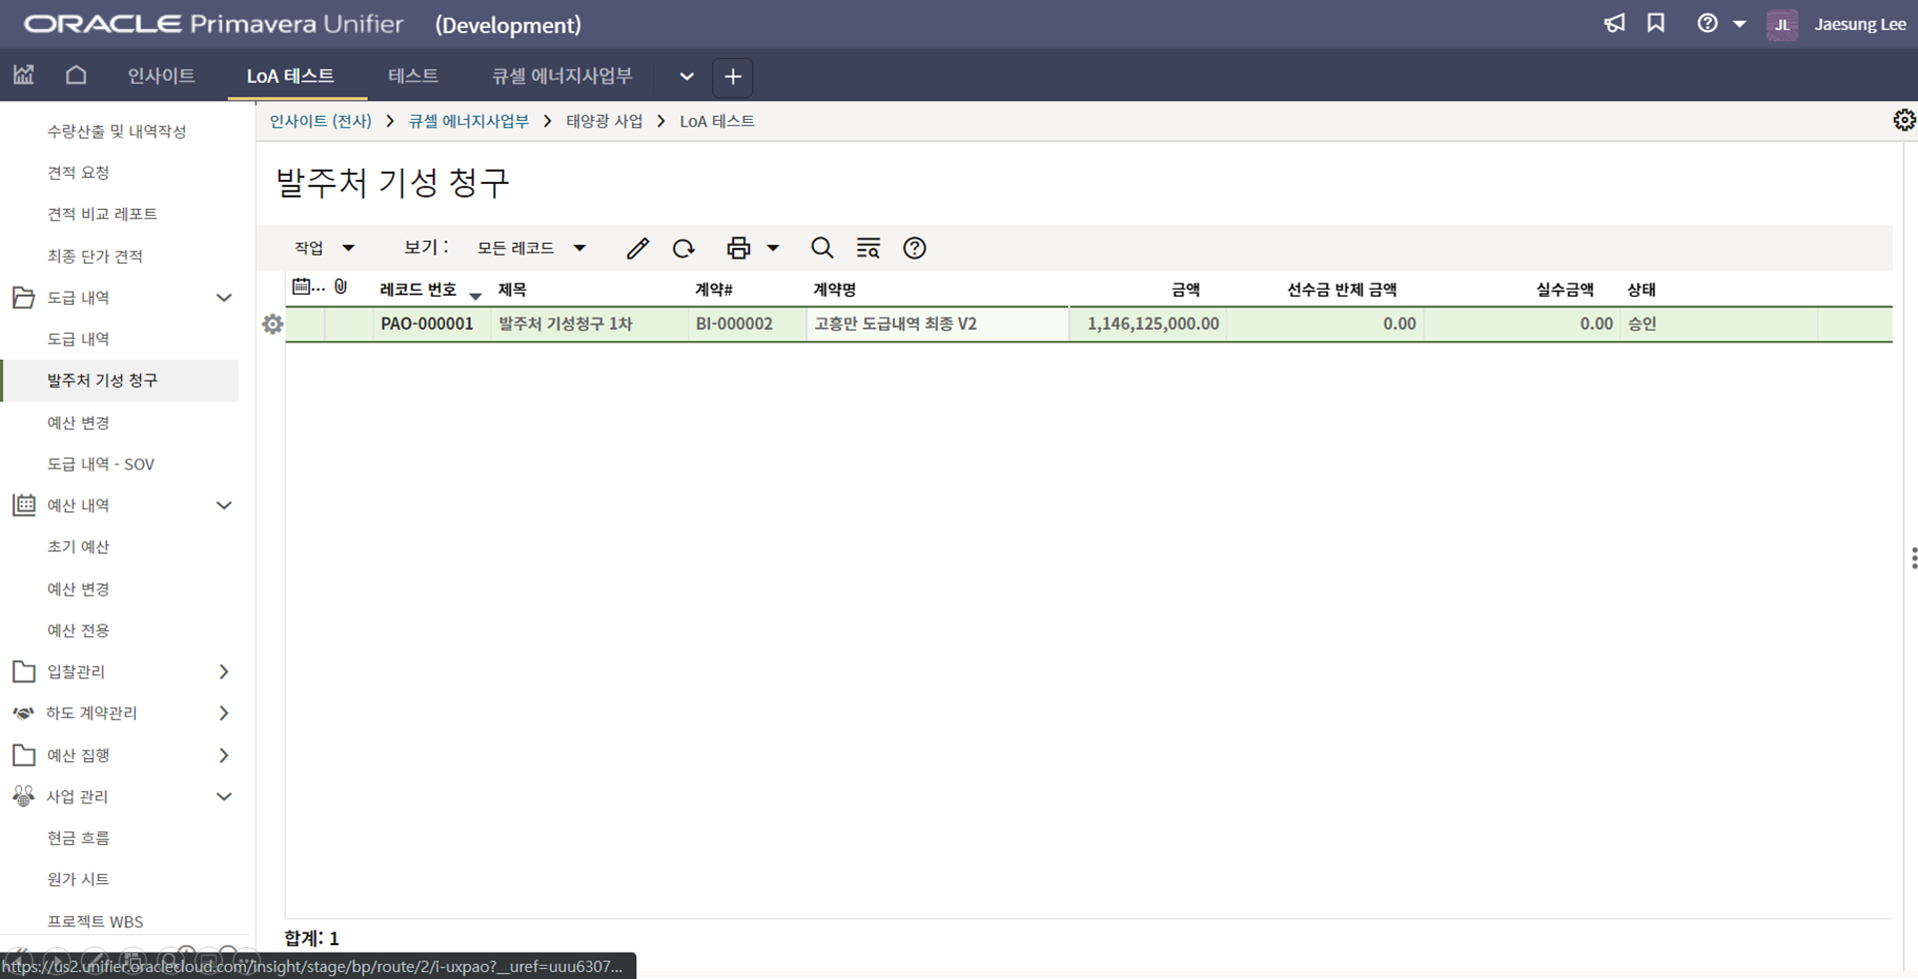The image size is (1918, 979).
Task: Select 도급 내역 - SOV in sidebar
Action: coord(101,464)
